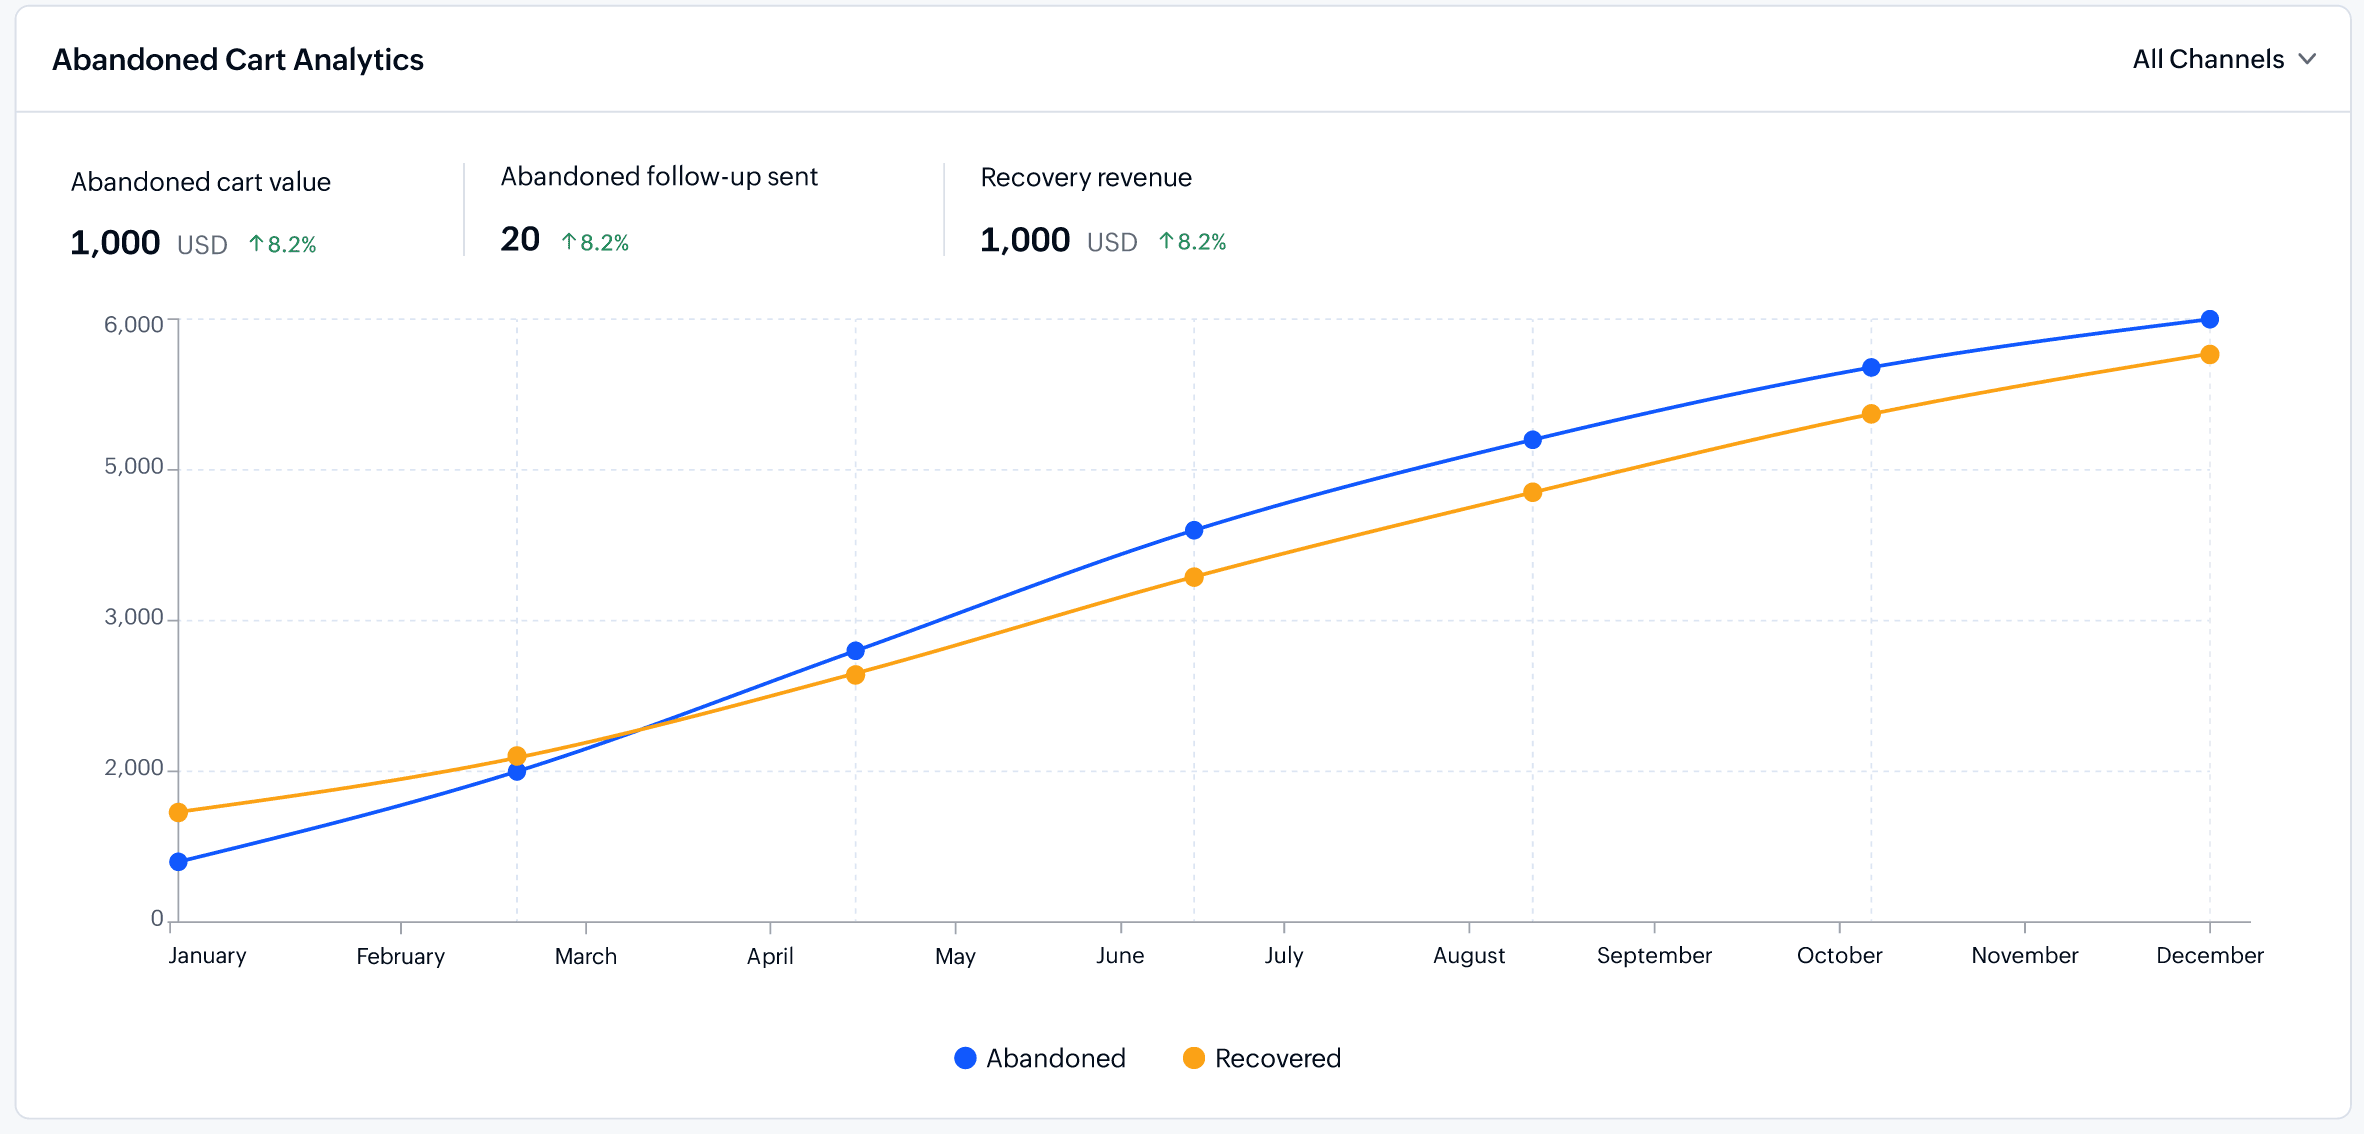
Task: Click the June x-axis label
Action: 1120,956
